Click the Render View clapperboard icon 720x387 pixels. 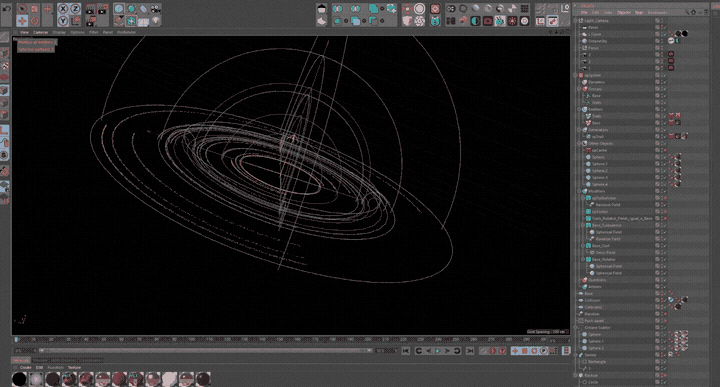click(90, 9)
